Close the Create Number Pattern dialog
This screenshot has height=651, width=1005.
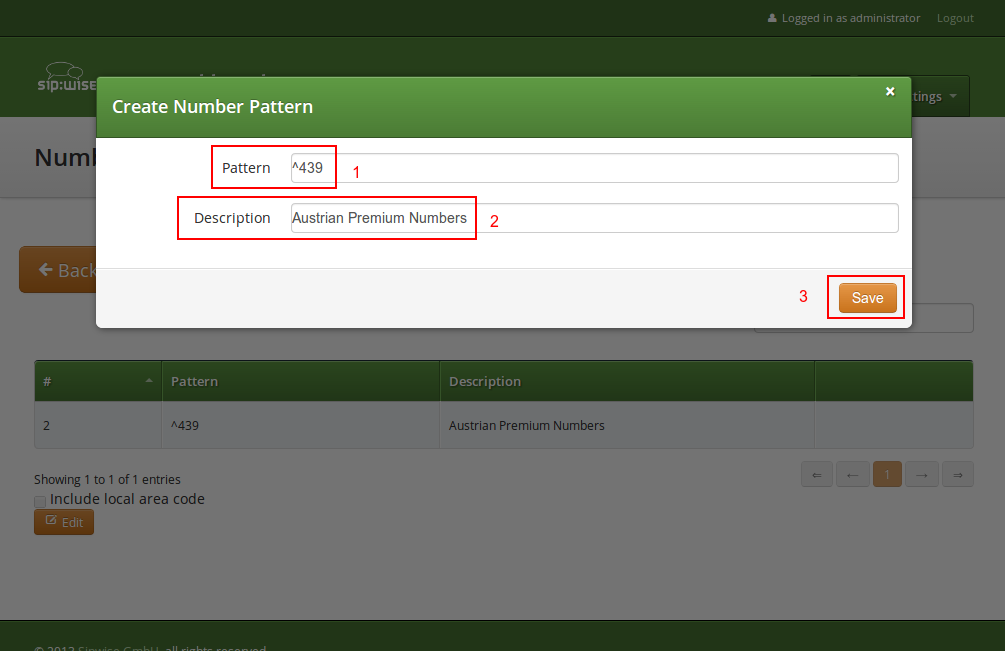[x=890, y=92]
